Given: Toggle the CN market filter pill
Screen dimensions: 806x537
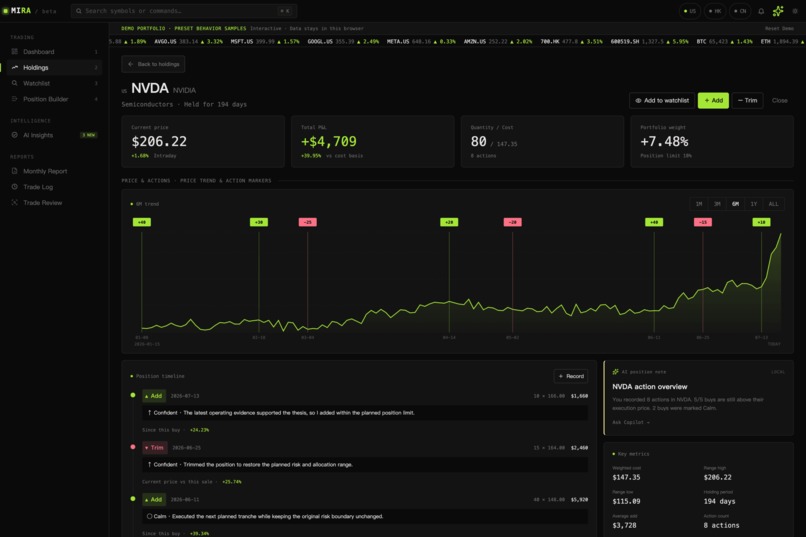Looking at the screenshot, I should point(740,11).
